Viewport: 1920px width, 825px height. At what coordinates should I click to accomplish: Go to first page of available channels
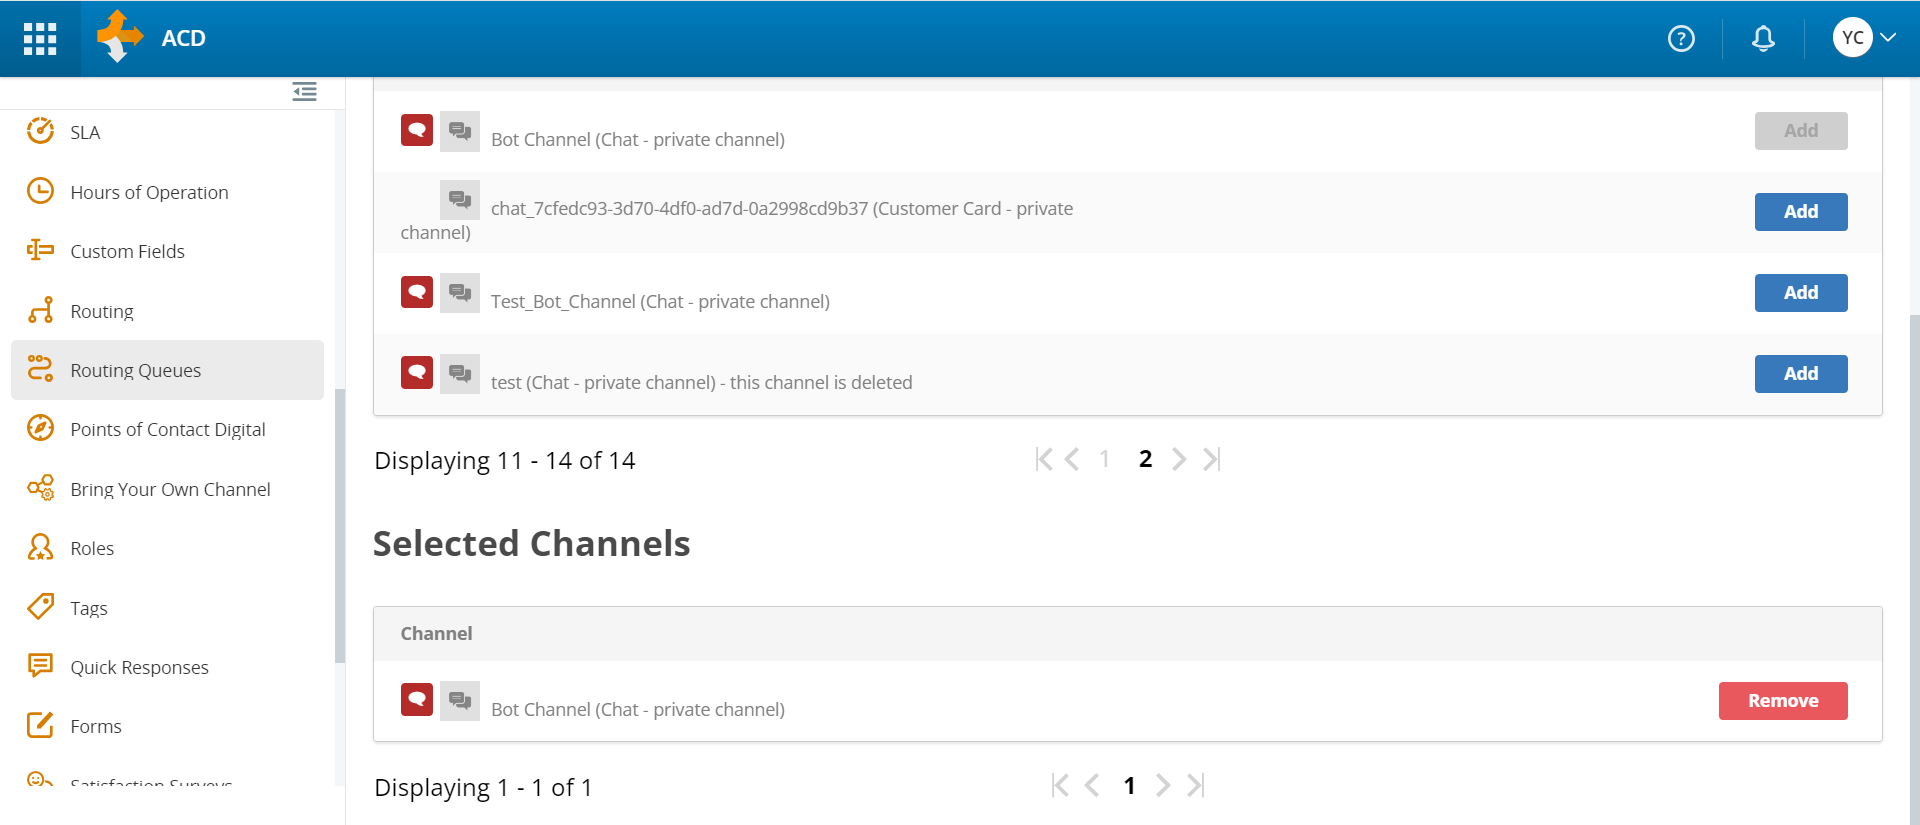[x=1043, y=459]
